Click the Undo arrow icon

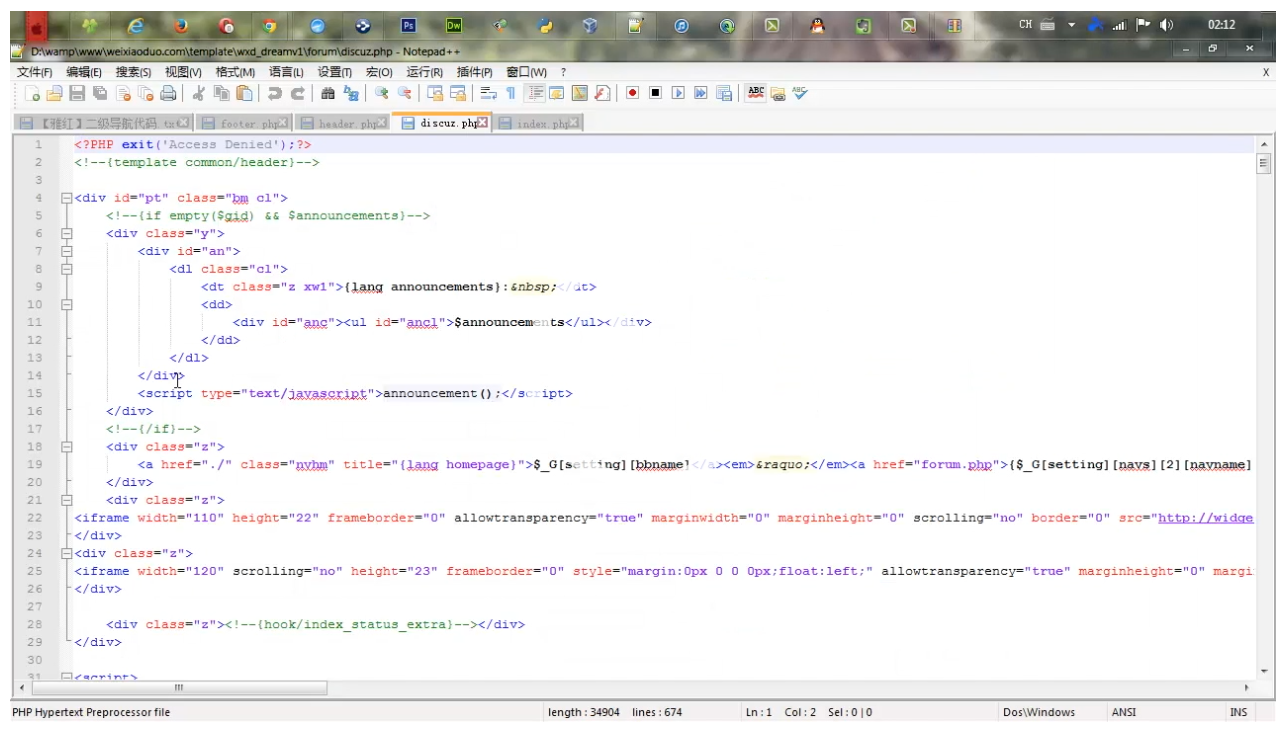[274, 93]
